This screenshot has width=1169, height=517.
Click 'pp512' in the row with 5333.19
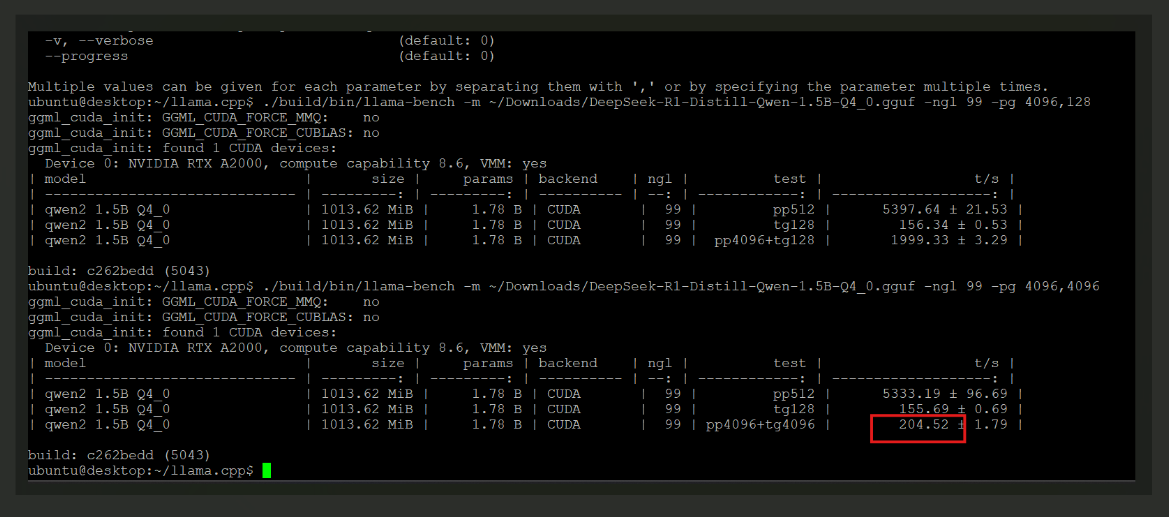point(793,394)
